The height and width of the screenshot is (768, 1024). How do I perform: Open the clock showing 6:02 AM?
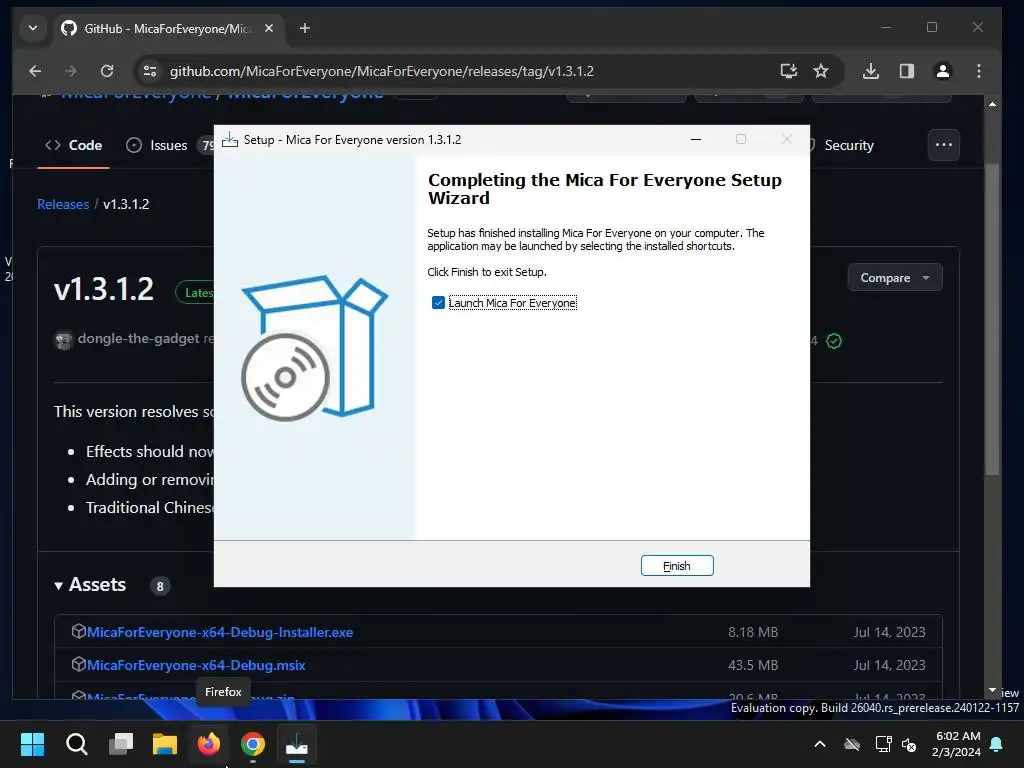(x=956, y=744)
